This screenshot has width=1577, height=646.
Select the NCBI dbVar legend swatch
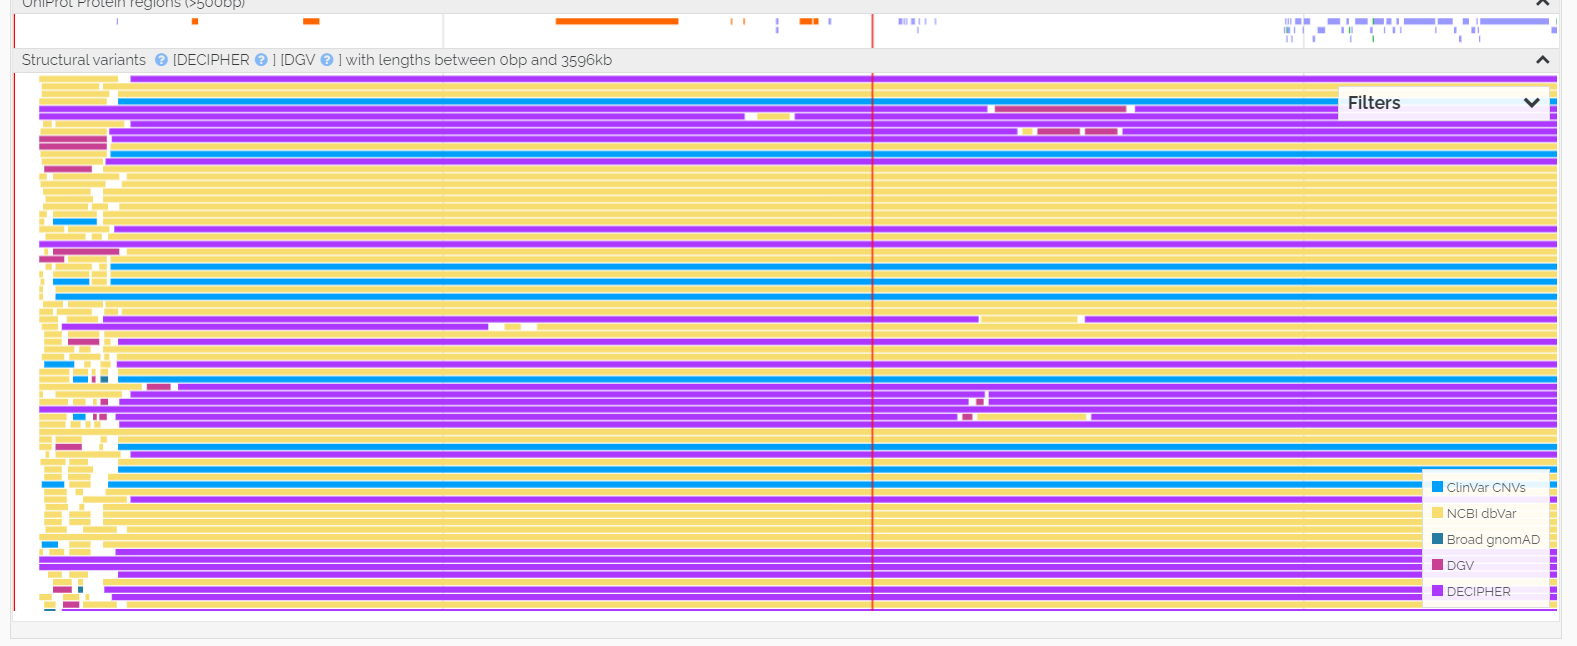pos(1437,513)
